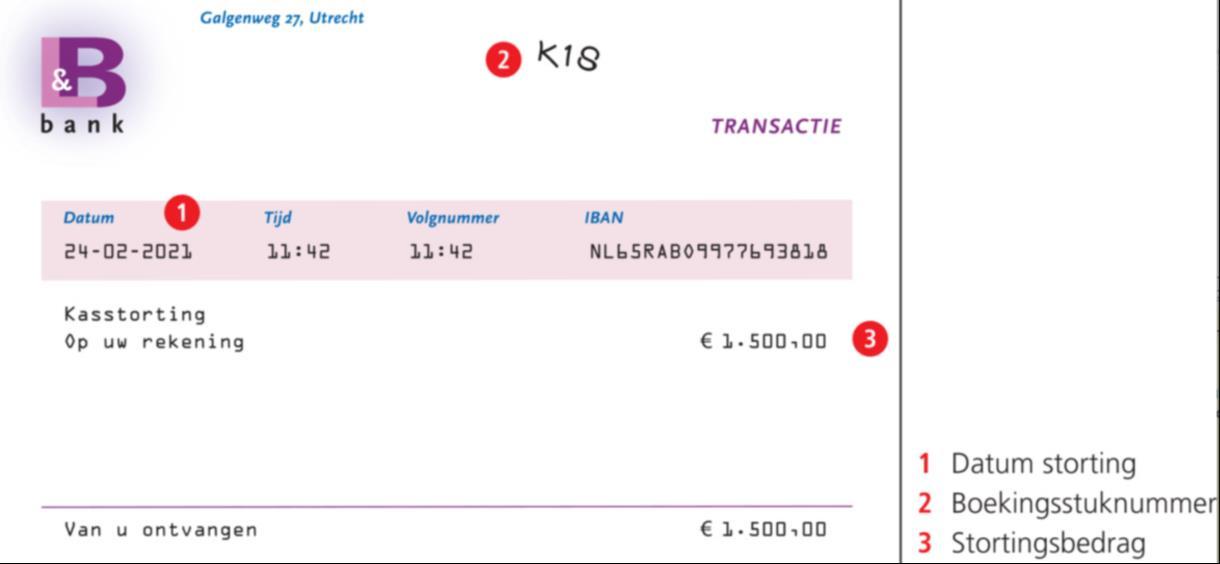Click the Galgenweg 27, Utrecht address

pos(282,18)
